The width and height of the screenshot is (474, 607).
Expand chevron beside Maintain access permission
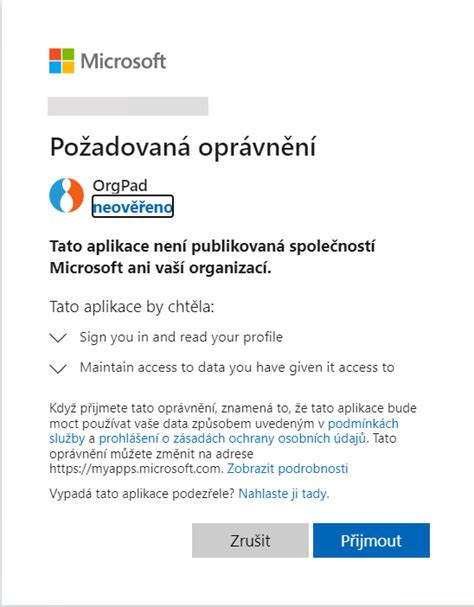click(x=58, y=368)
